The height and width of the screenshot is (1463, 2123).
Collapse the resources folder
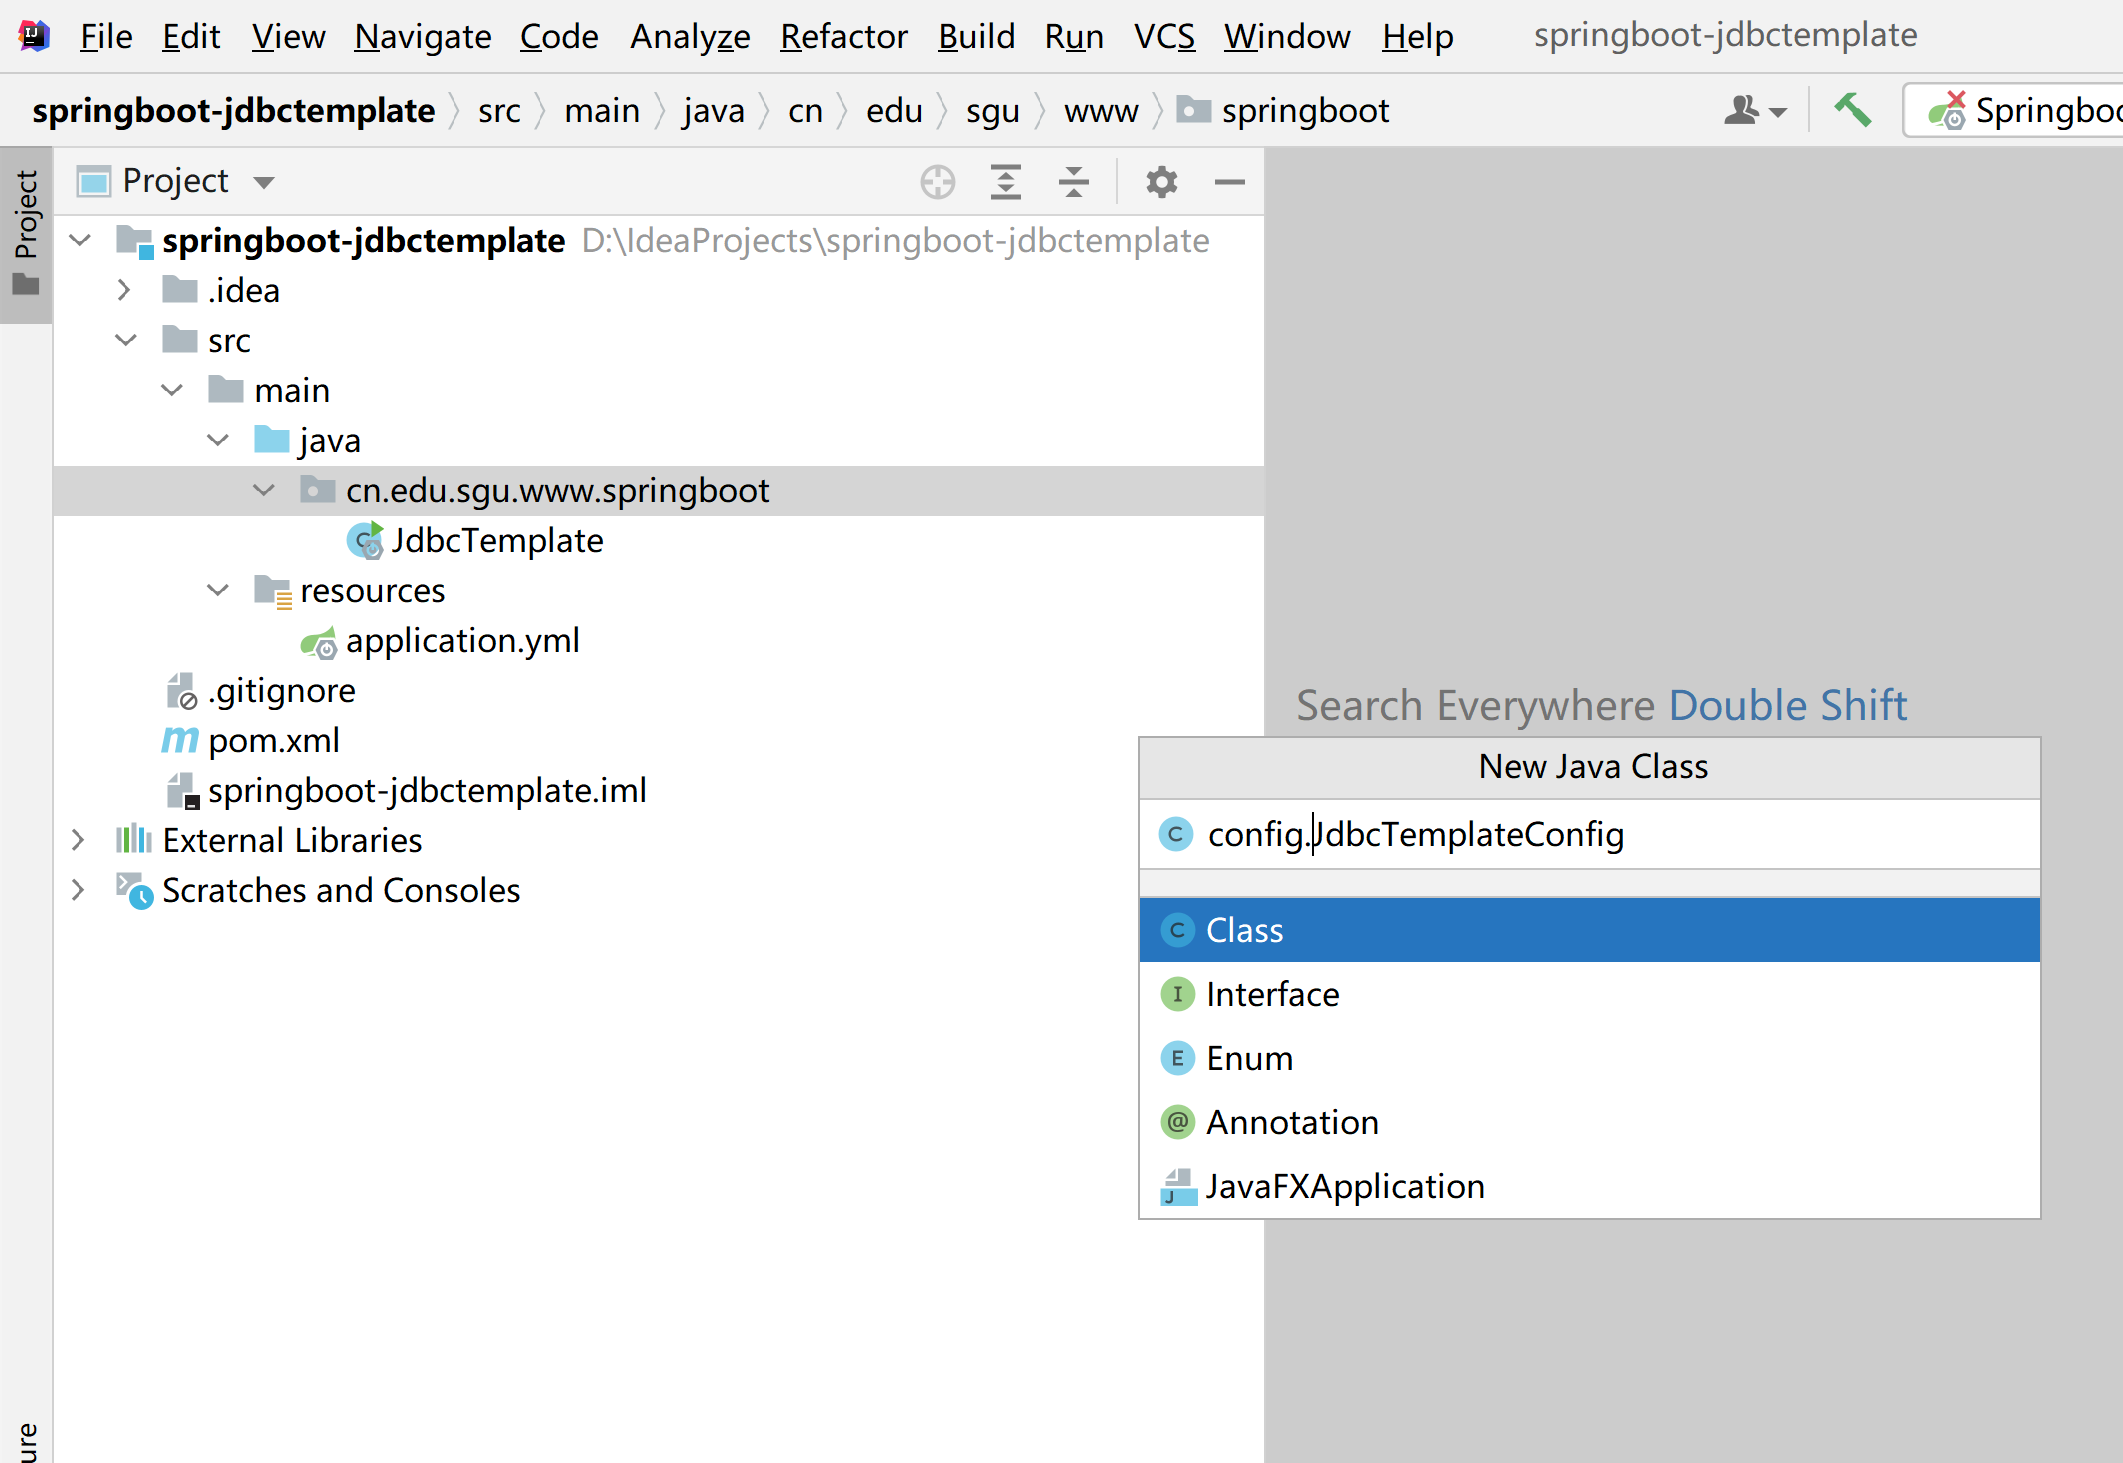[x=218, y=591]
